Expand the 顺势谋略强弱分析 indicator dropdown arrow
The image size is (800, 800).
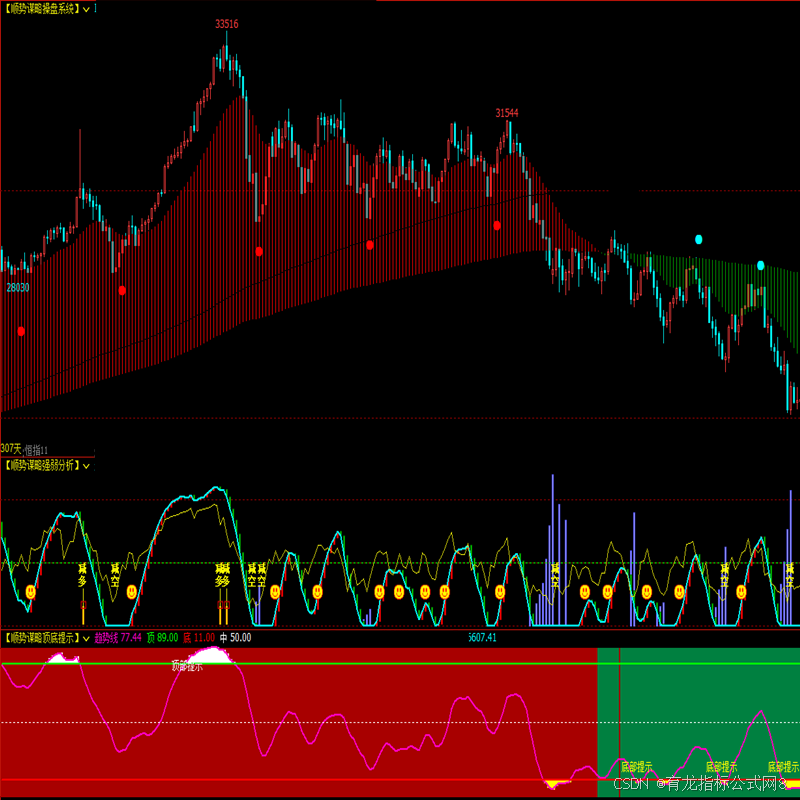coord(86,466)
